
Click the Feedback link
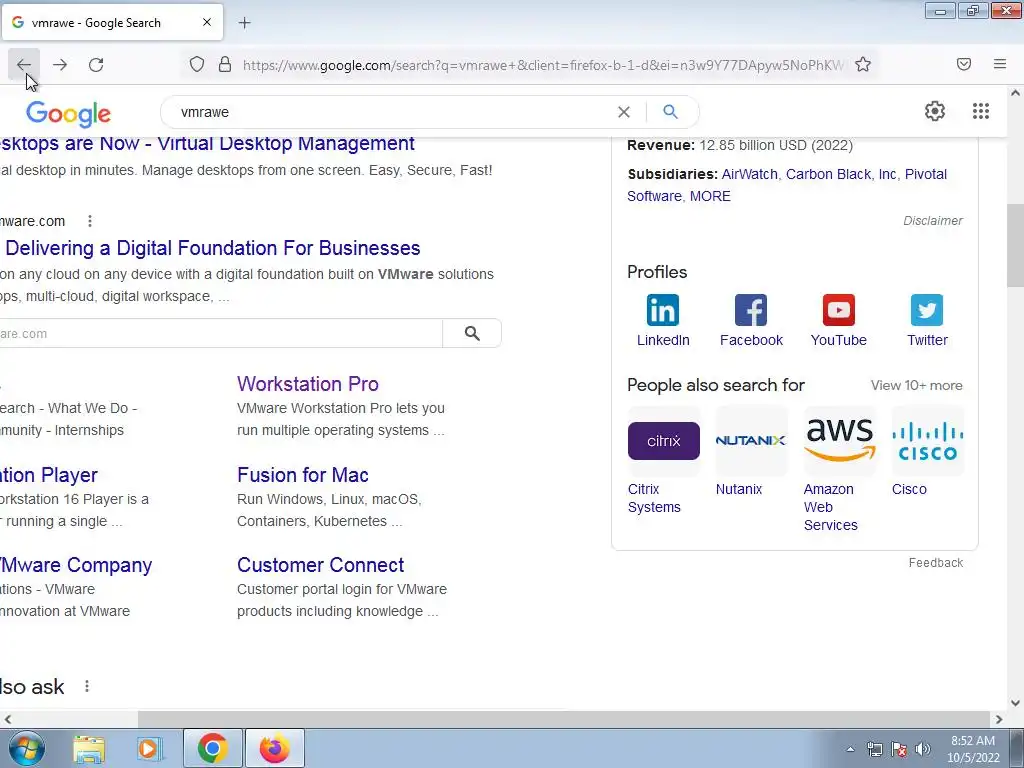coord(935,562)
